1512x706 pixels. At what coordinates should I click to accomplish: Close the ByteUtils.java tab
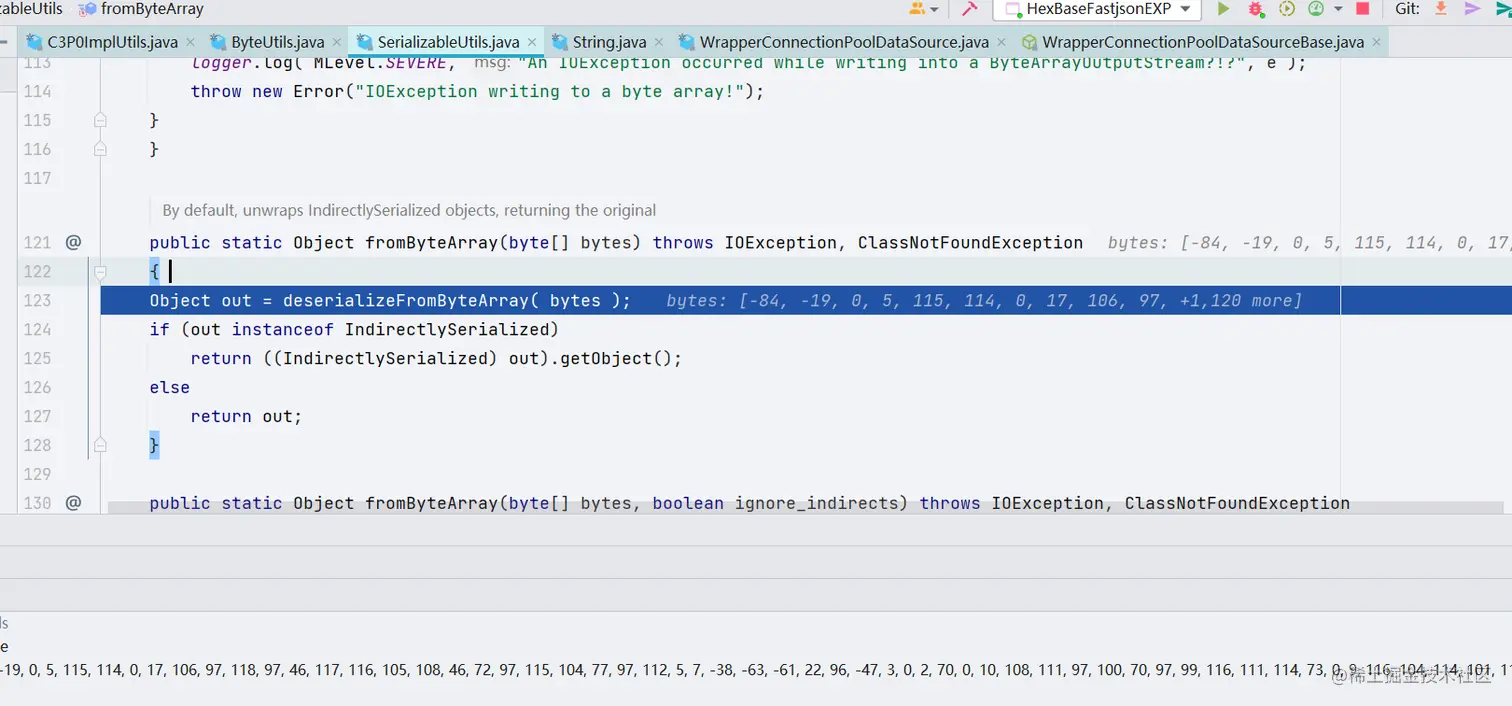[x=337, y=43]
